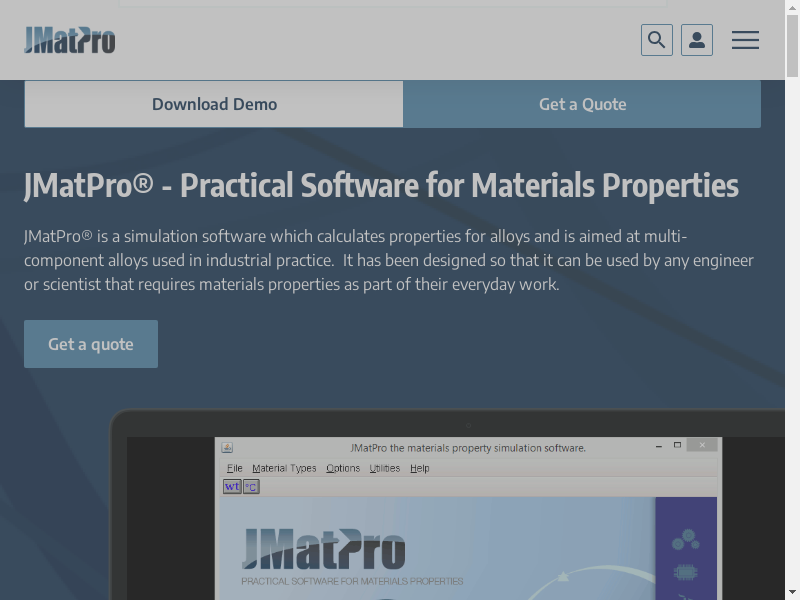Click the chip icon in the purple sidebar

point(686,574)
